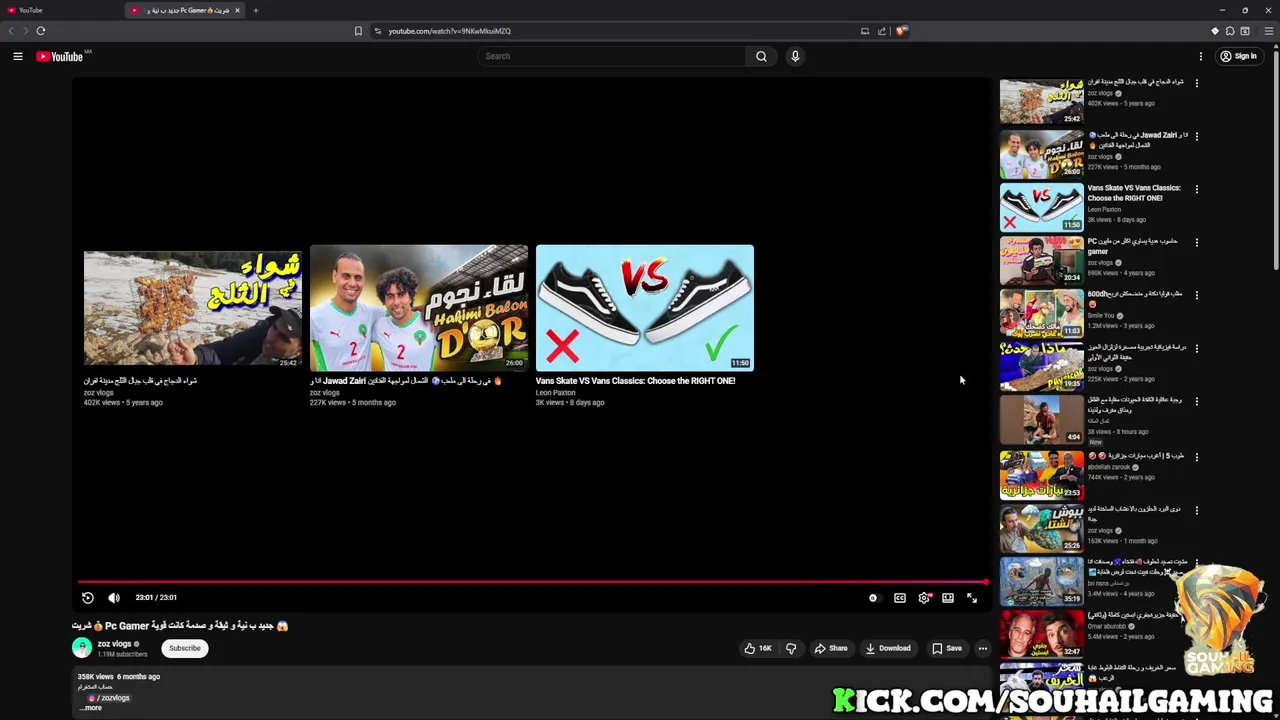Mute the video with the speaker icon
1280x720 pixels.
coord(114,598)
